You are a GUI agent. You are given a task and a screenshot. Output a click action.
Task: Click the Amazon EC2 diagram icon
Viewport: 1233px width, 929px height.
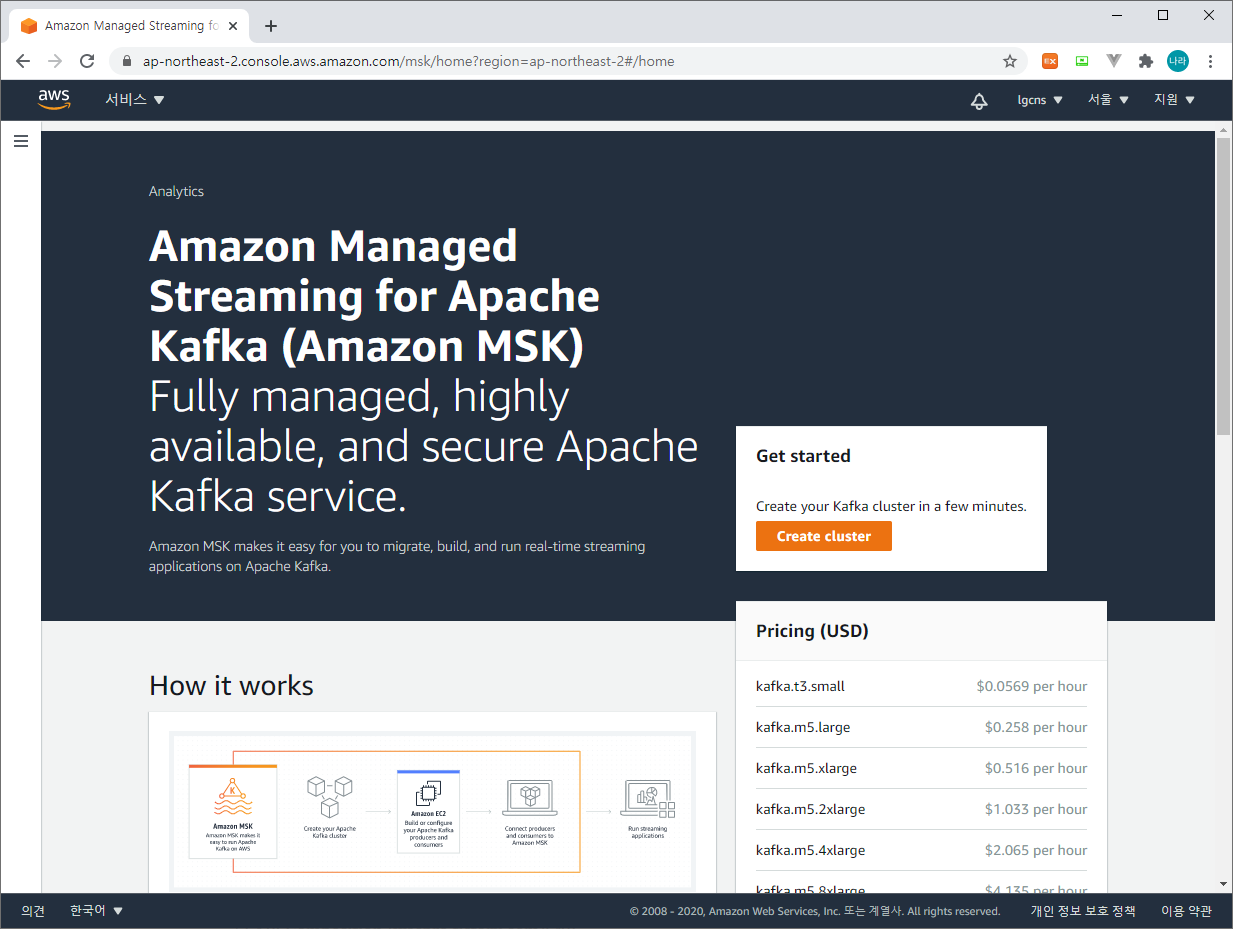[428, 794]
